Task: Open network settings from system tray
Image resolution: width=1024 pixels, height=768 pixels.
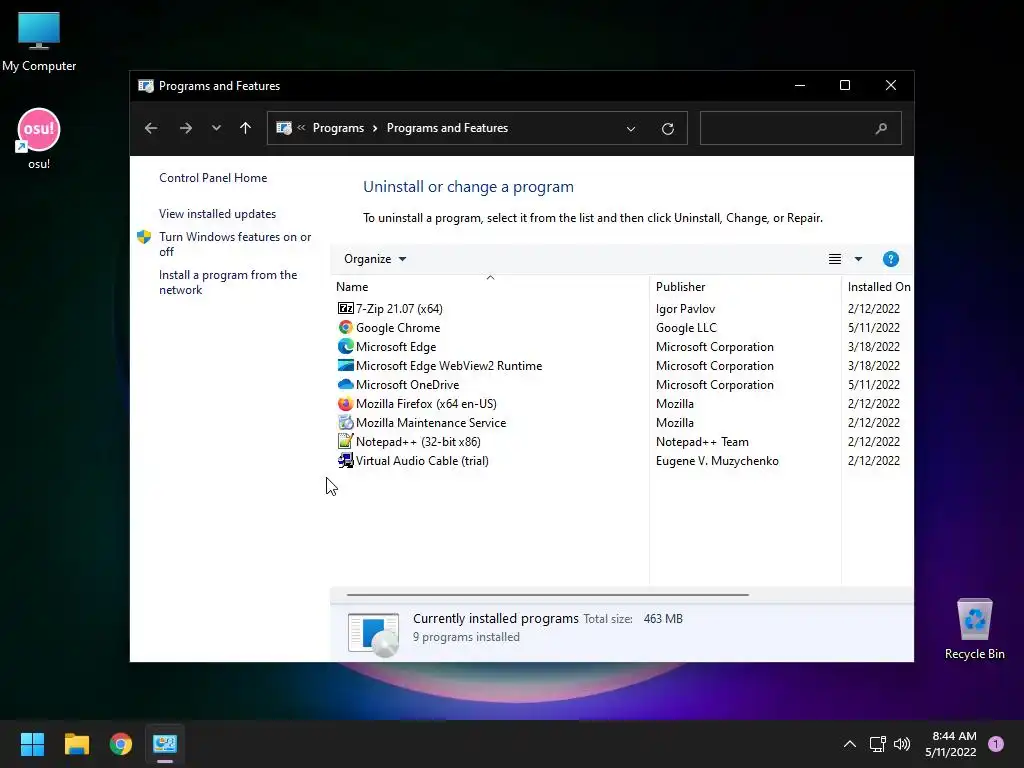Action: pyautogui.click(x=878, y=744)
